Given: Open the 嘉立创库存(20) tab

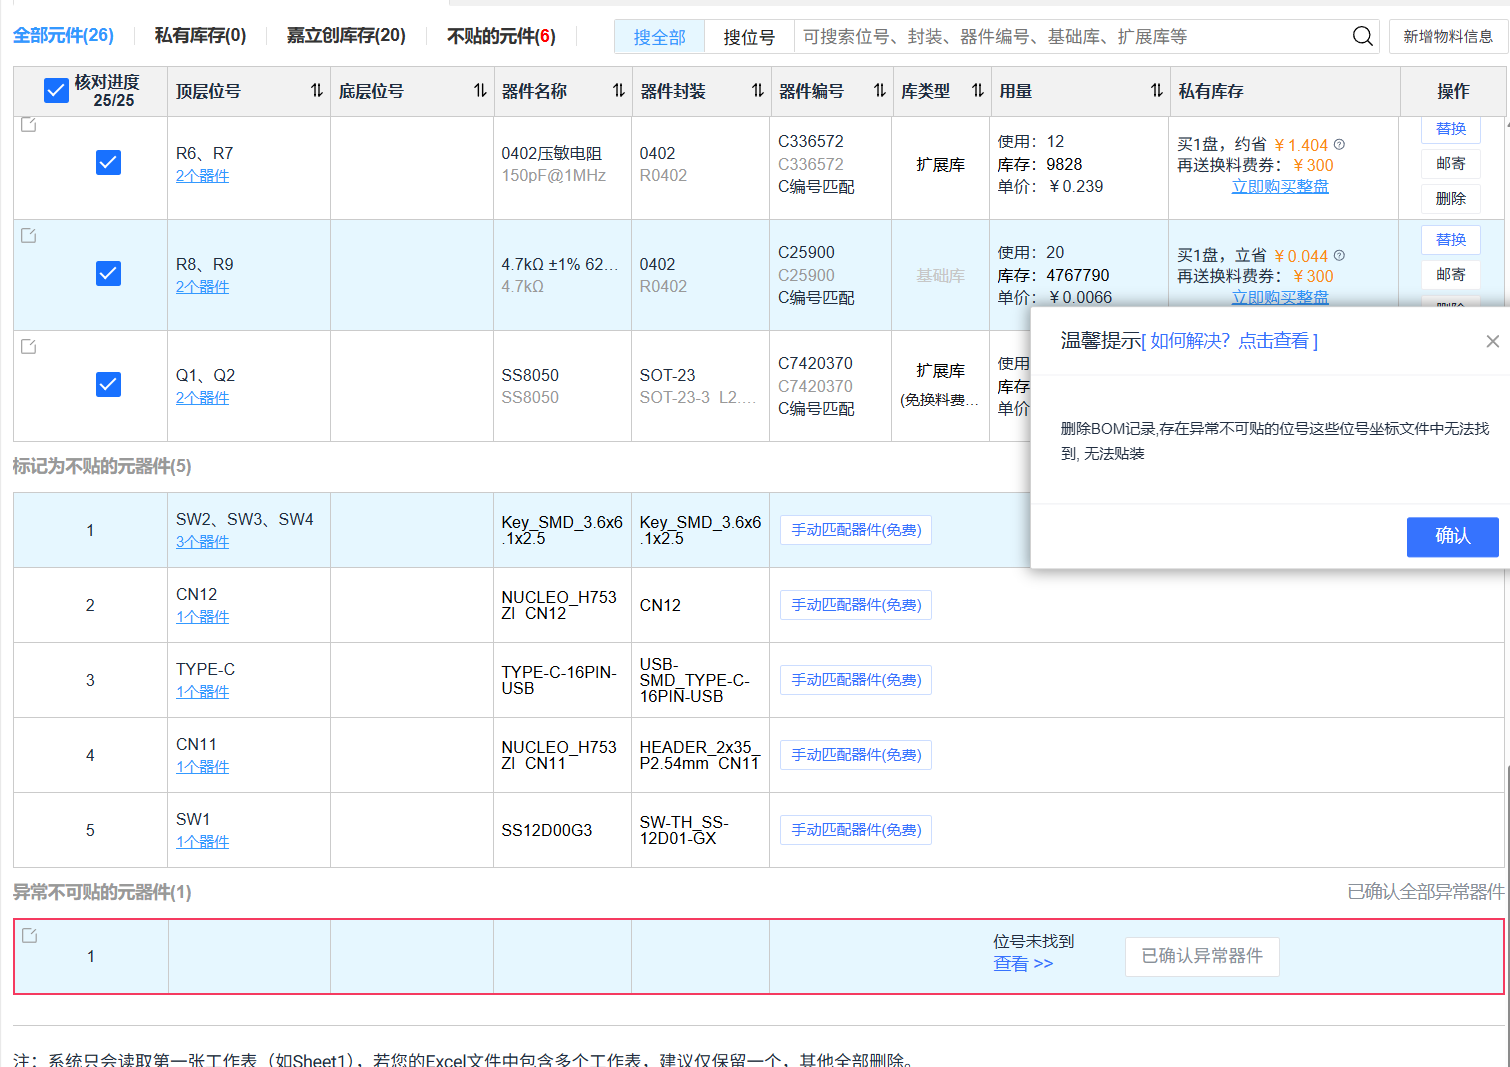Looking at the screenshot, I should point(346,36).
